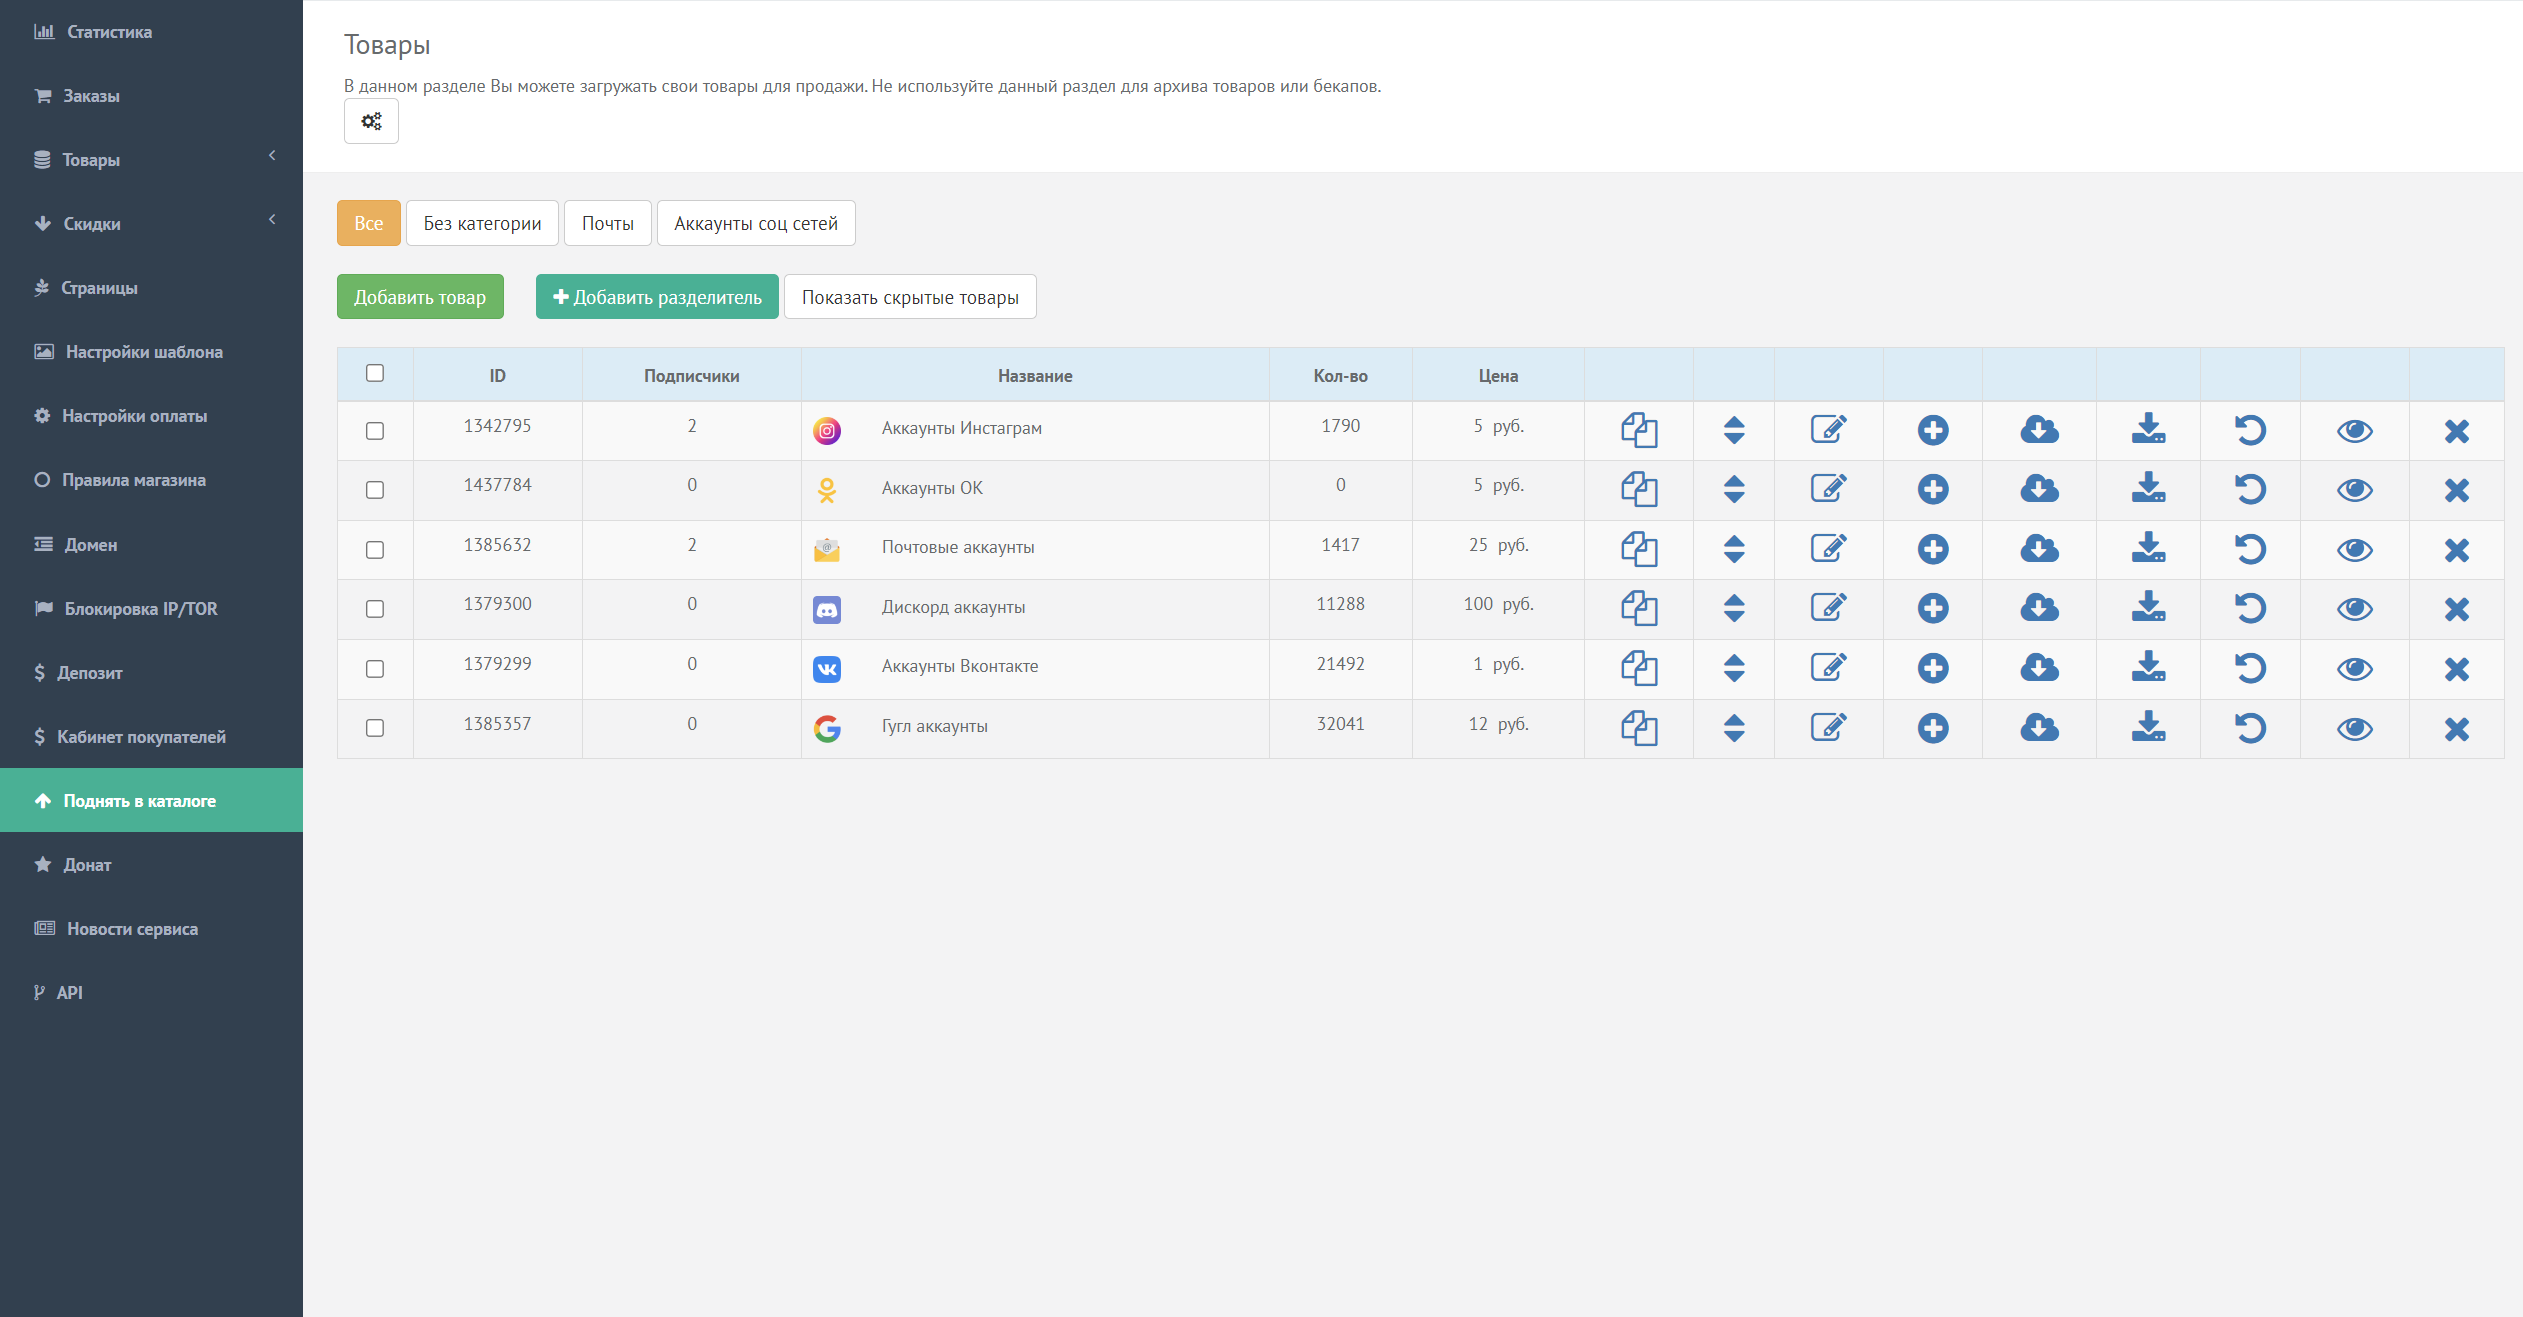Open Правила магазина in the sidebar
The width and height of the screenshot is (2523, 1317).
point(151,480)
